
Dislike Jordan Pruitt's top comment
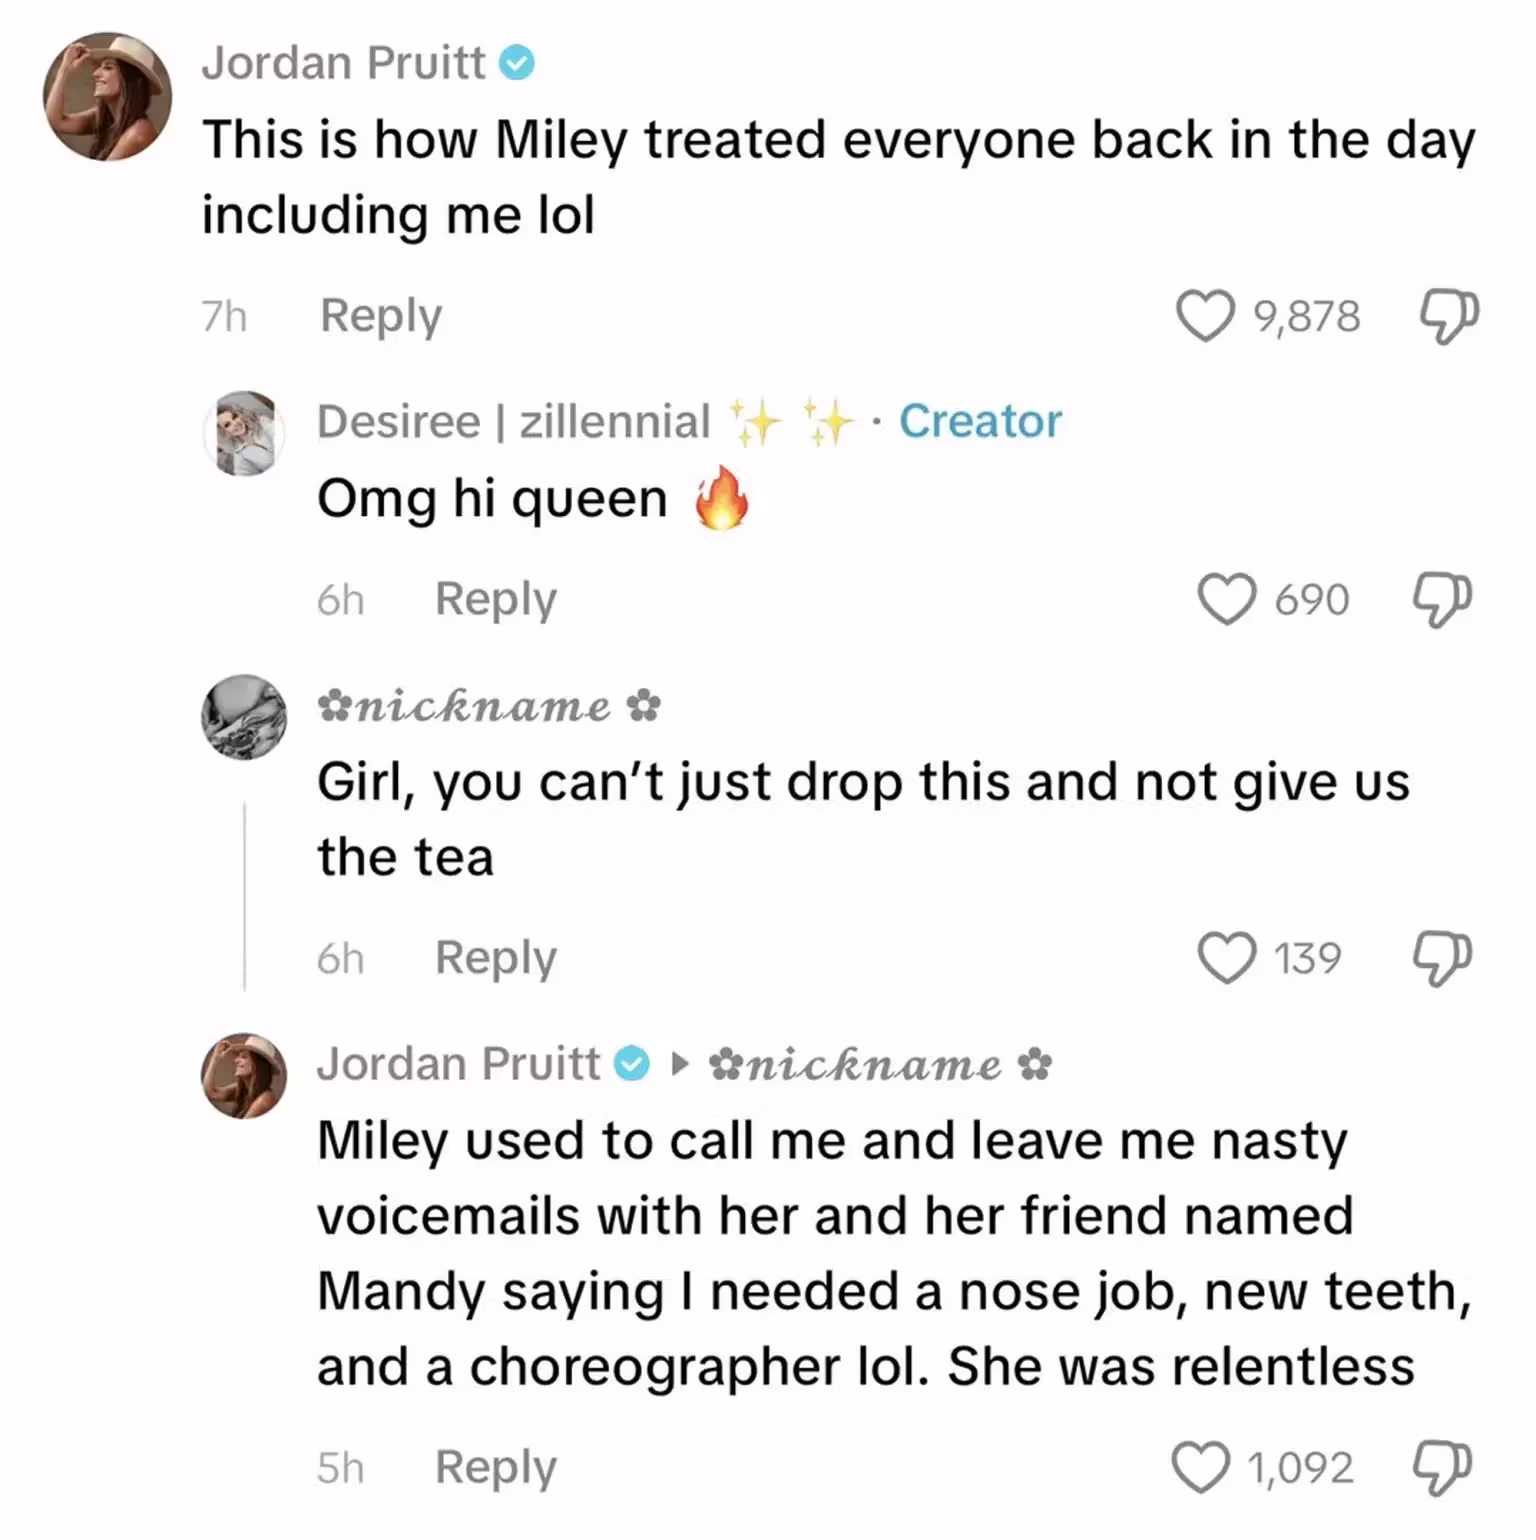(x=1449, y=317)
